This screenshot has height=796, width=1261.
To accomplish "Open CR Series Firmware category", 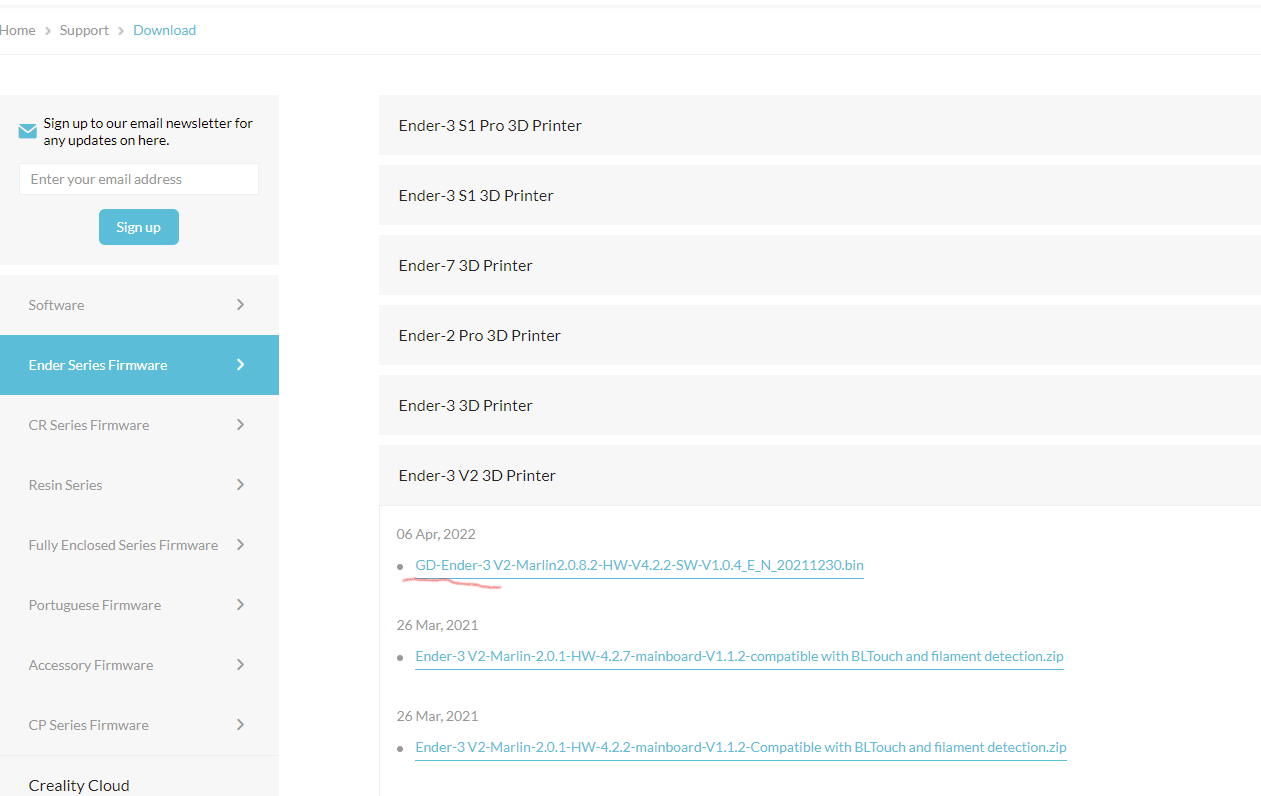I will [139, 425].
